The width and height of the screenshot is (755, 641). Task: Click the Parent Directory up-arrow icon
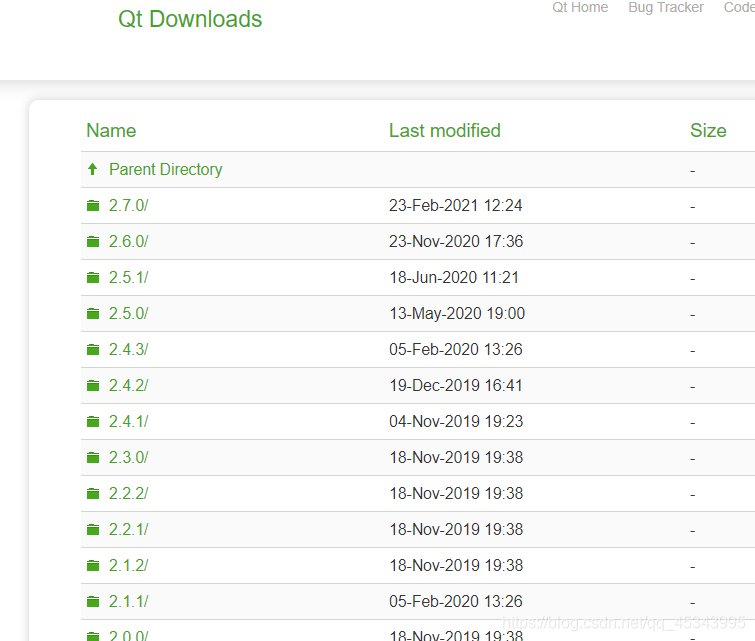point(93,169)
